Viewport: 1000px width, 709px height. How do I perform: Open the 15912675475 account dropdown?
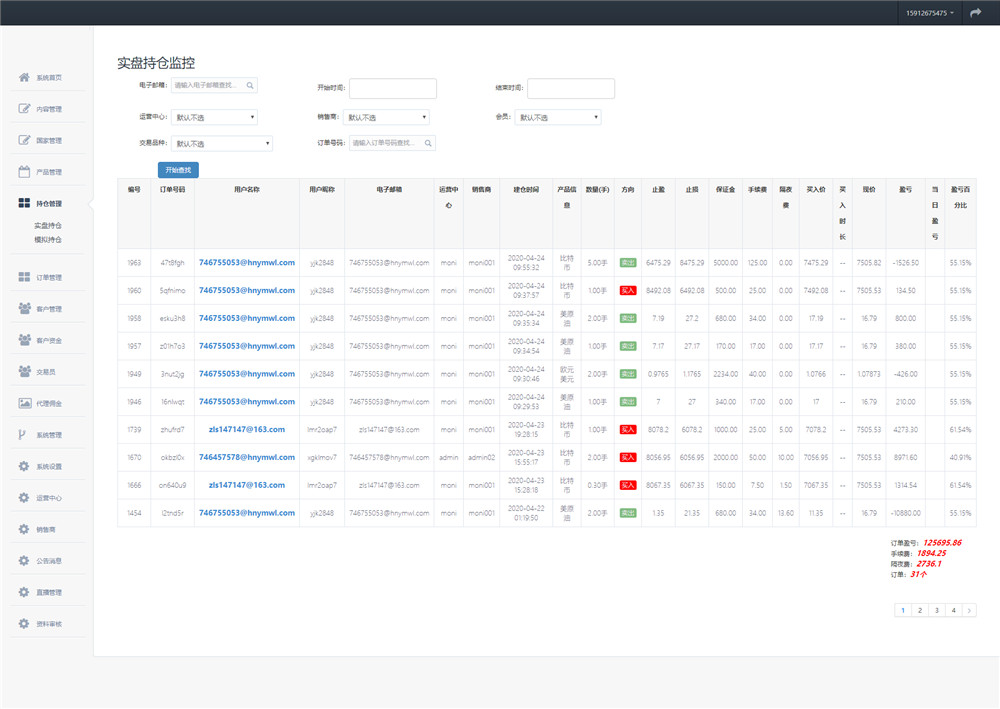click(x=930, y=13)
